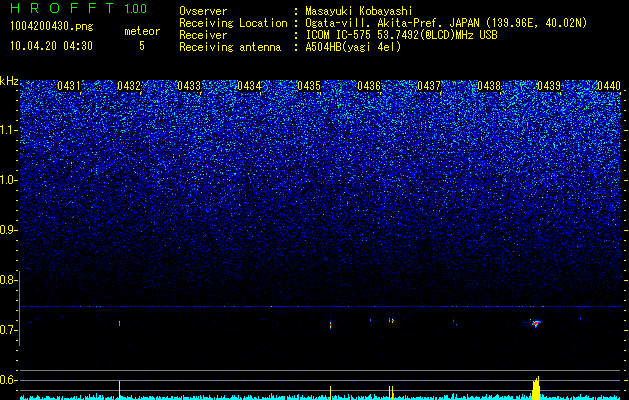This screenshot has height=400, width=629.
Task: Click the 0435 time marker
Action: point(309,86)
